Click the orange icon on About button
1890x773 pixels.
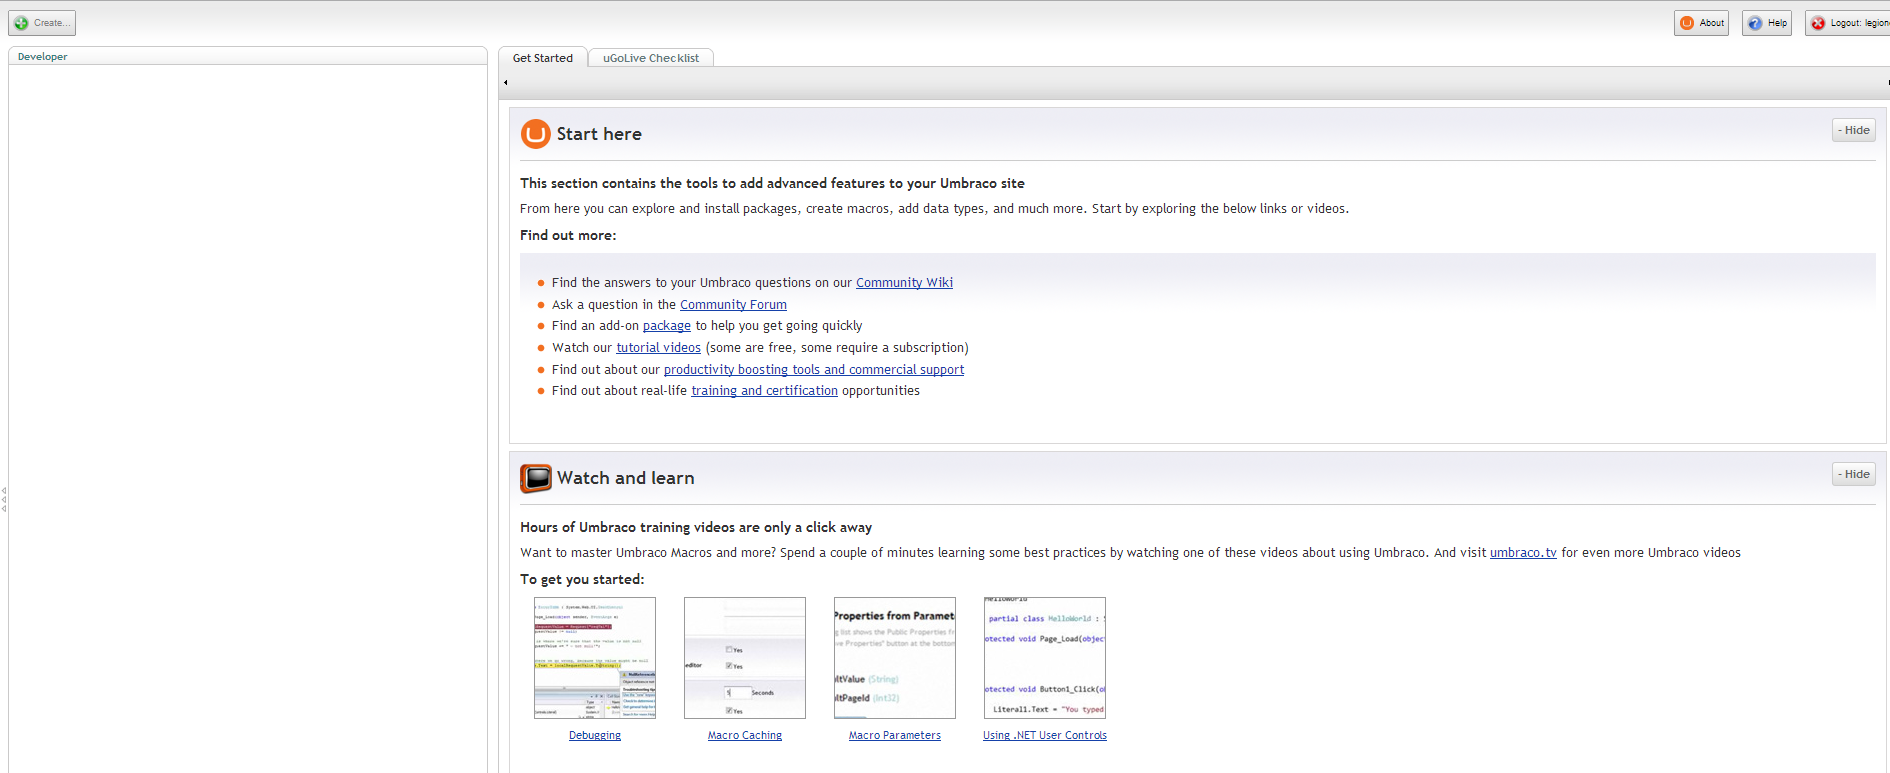pos(1687,23)
